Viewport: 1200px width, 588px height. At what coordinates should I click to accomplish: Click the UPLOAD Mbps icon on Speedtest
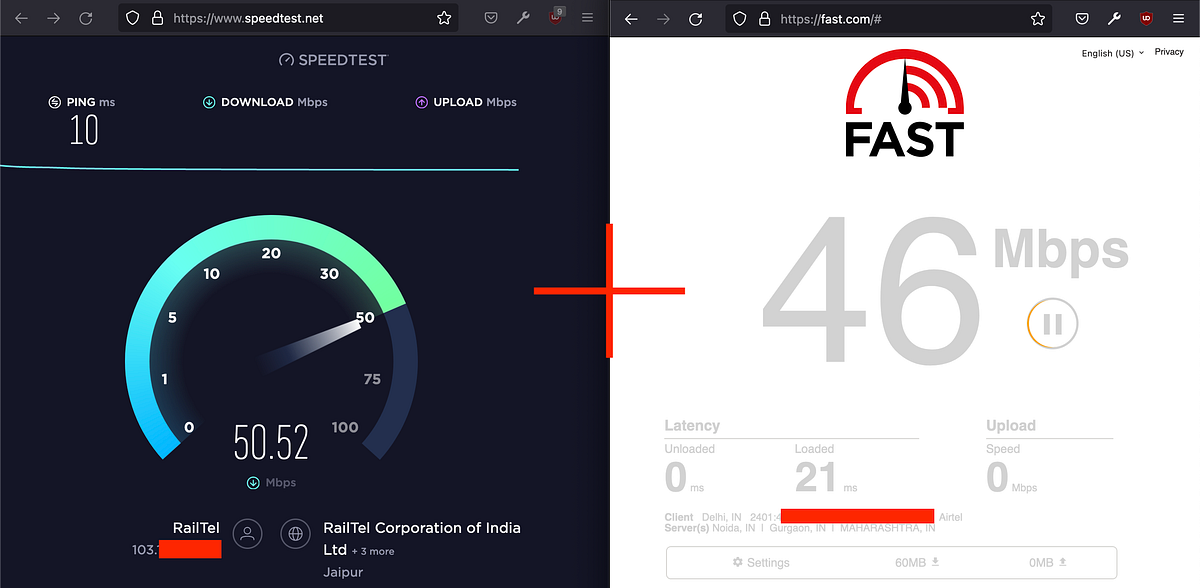point(422,102)
